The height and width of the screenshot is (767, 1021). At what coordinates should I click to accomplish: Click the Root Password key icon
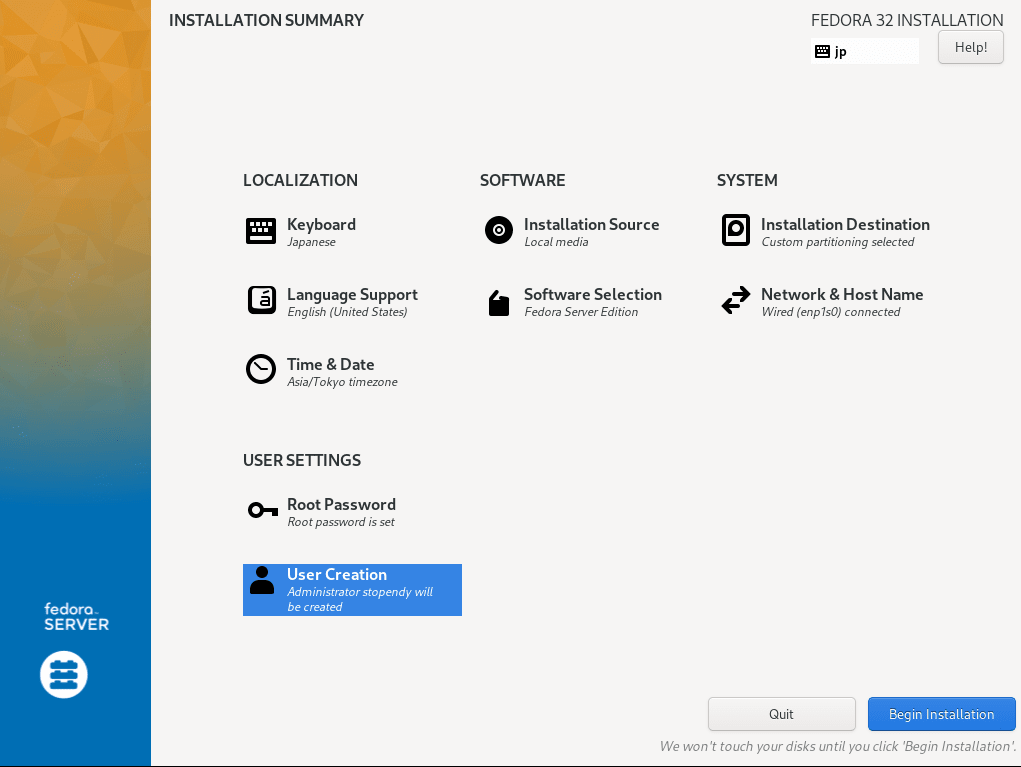[261, 510]
